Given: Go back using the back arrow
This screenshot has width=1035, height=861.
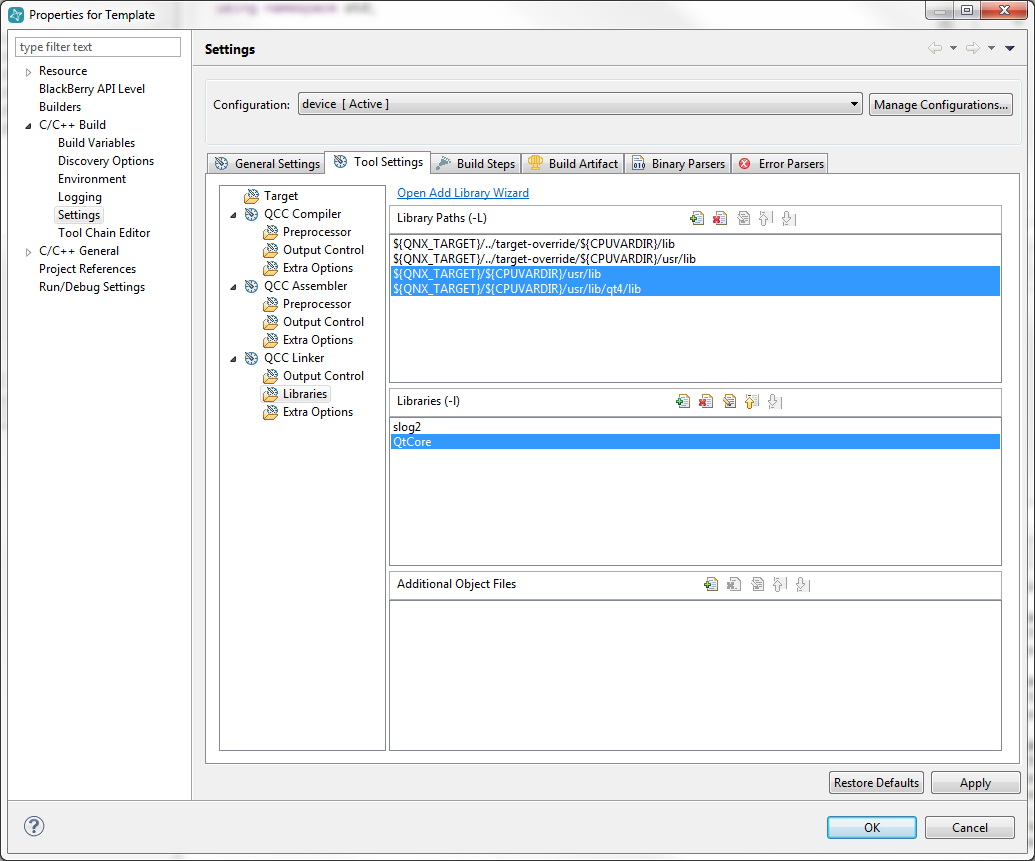Looking at the screenshot, I should pyautogui.click(x=935, y=48).
